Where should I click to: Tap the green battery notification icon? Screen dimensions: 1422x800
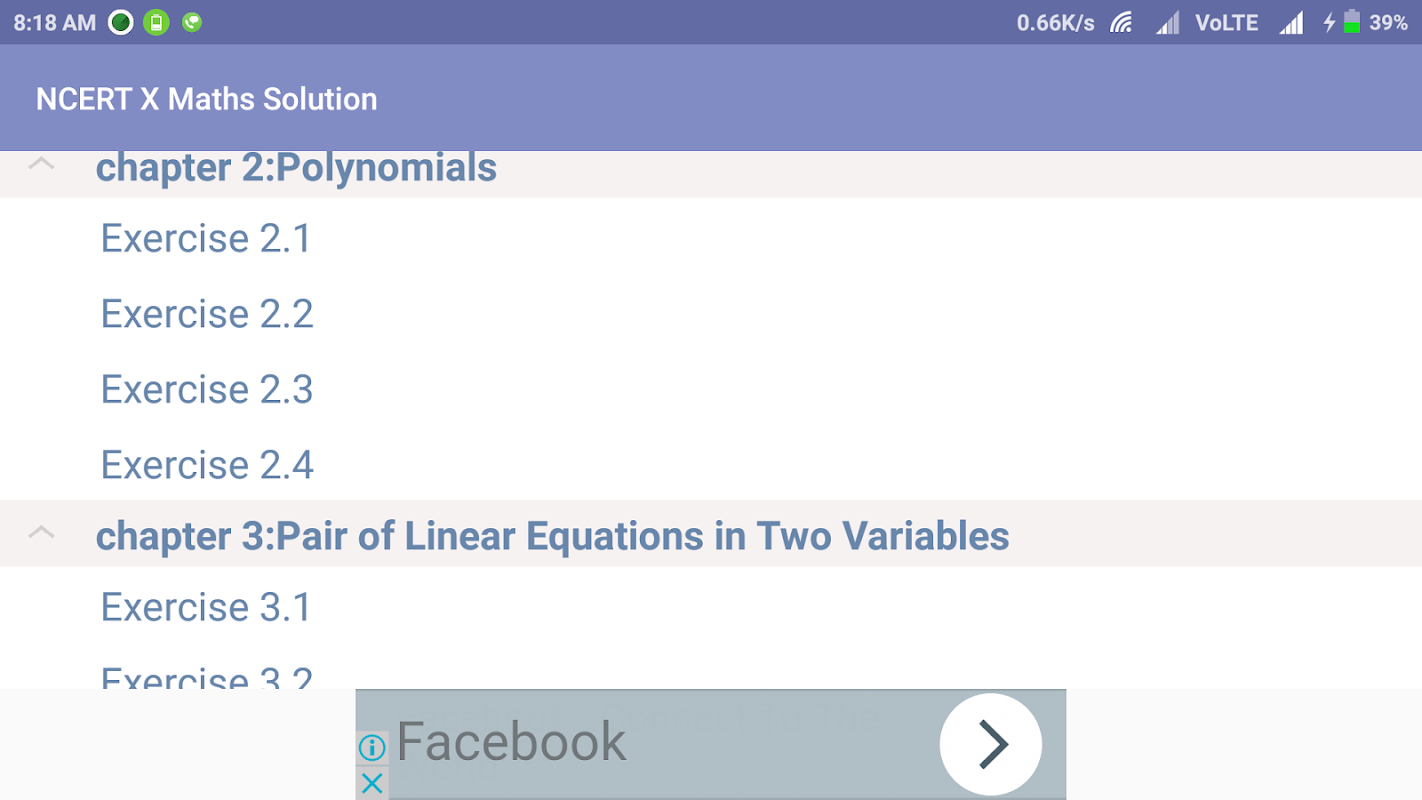pyautogui.click(x=156, y=22)
